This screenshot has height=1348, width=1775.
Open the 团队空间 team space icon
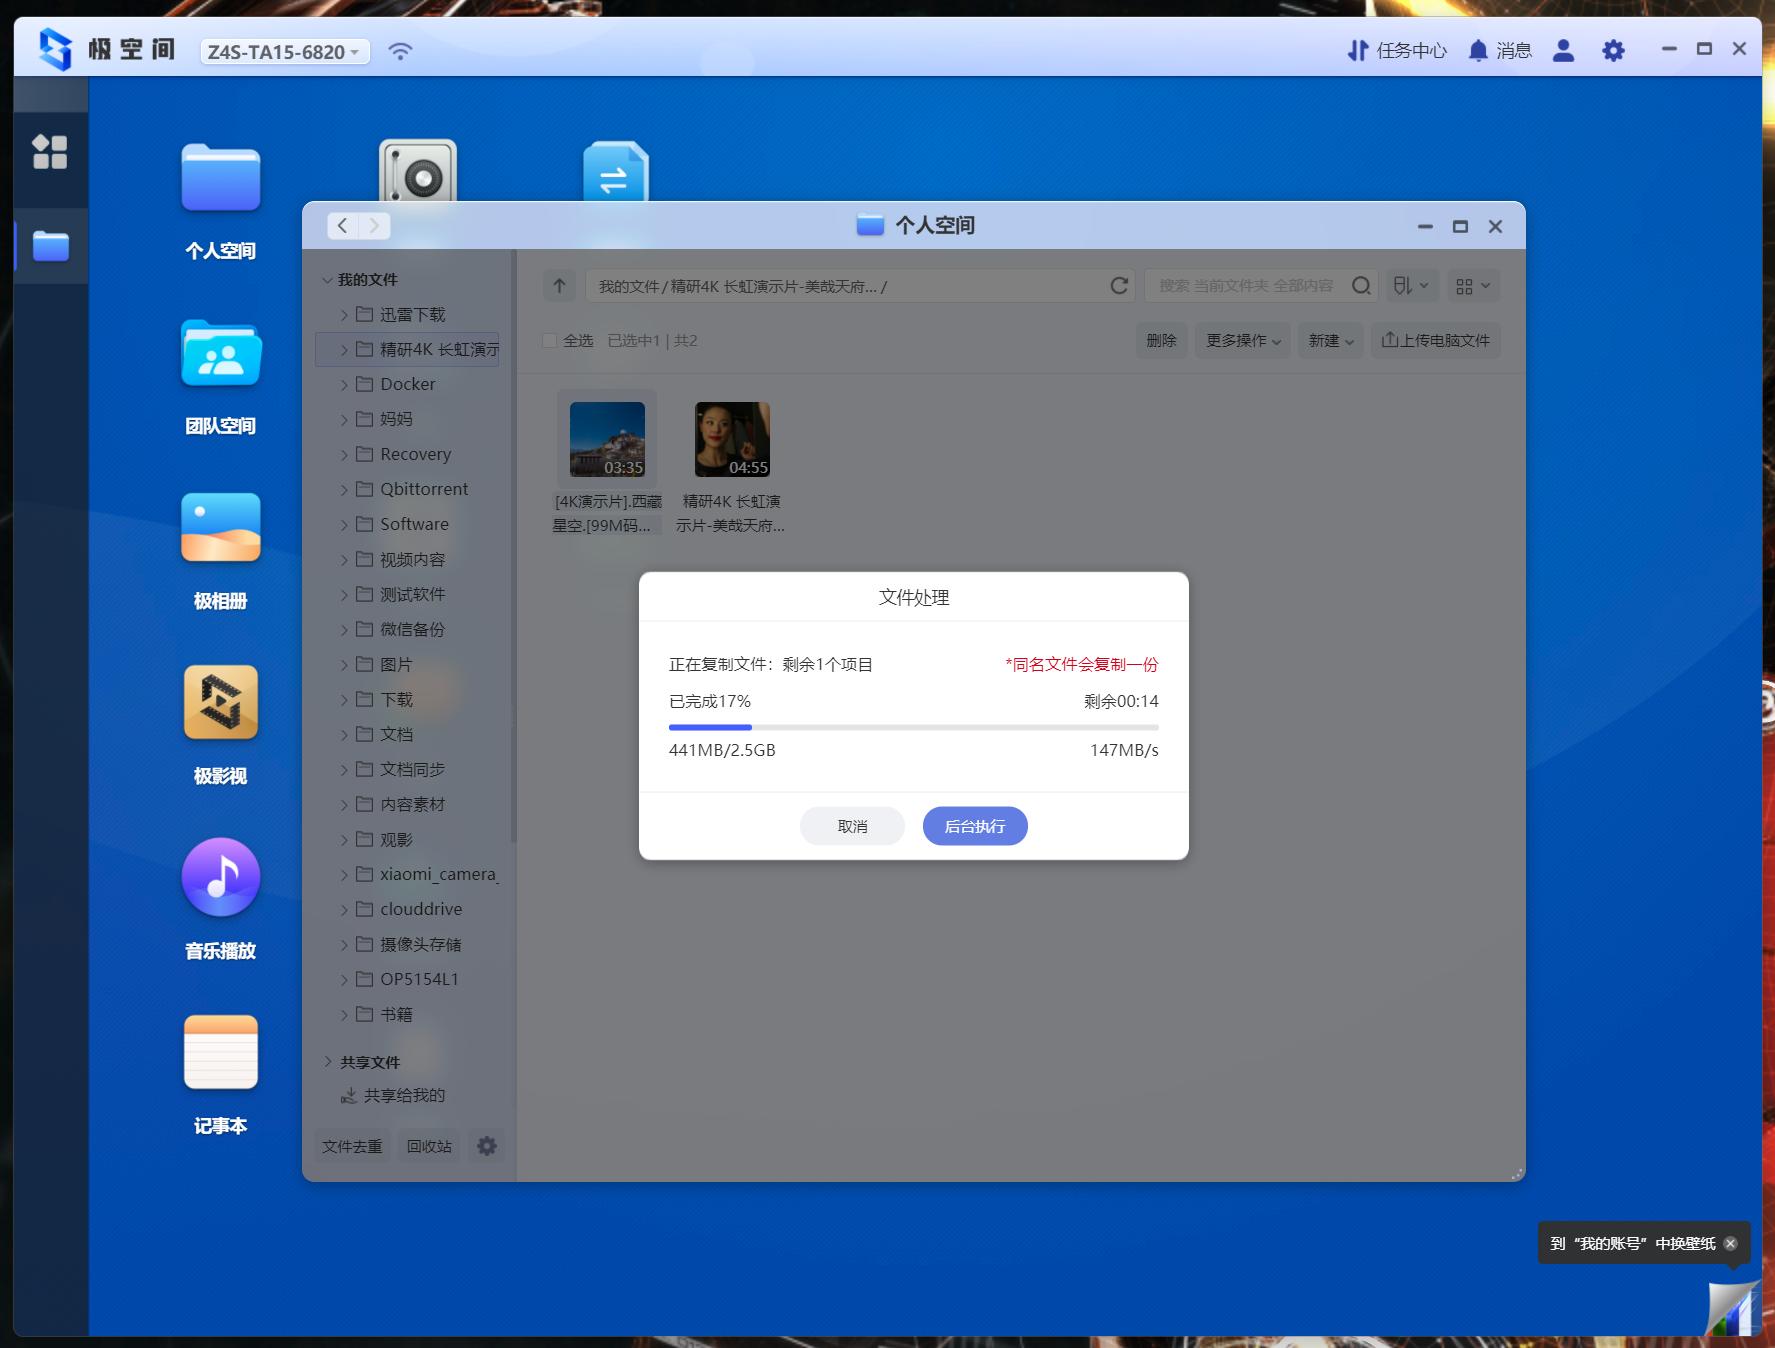click(x=221, y=354)
